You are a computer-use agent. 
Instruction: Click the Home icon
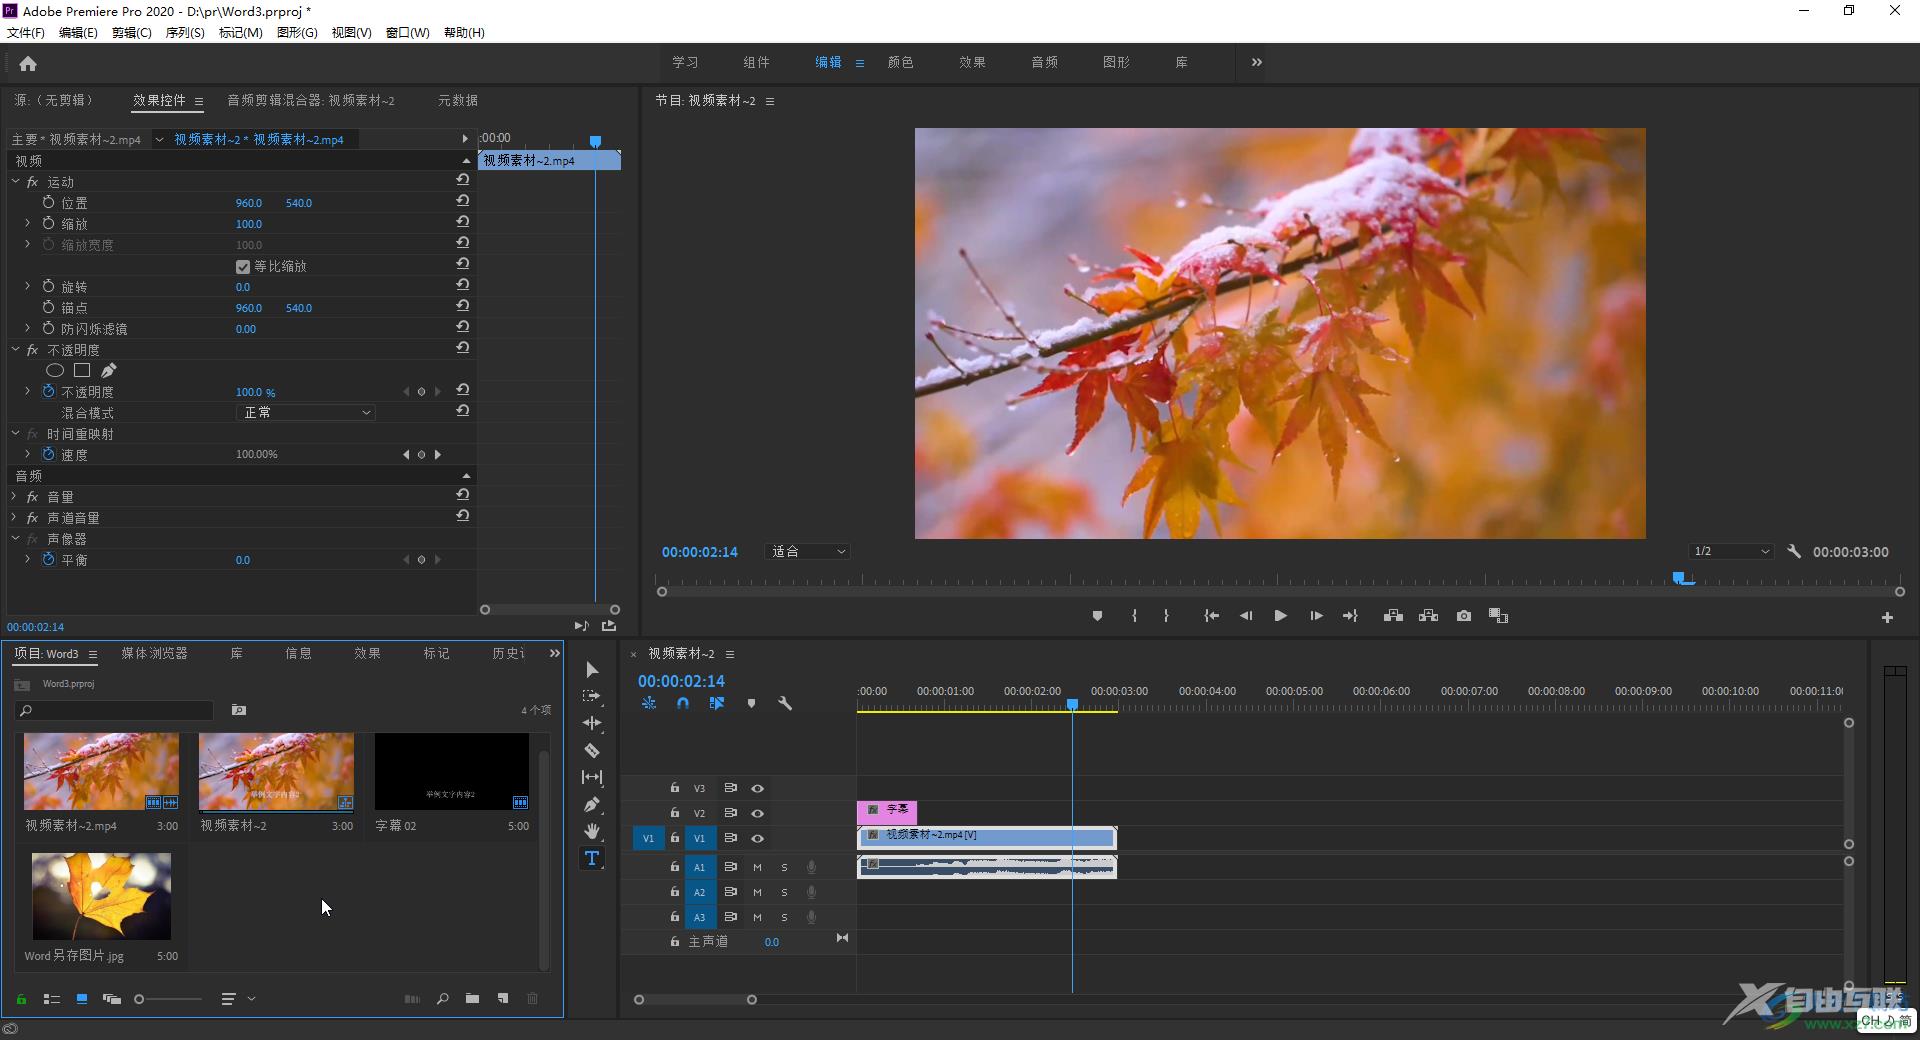click(28, 64)
